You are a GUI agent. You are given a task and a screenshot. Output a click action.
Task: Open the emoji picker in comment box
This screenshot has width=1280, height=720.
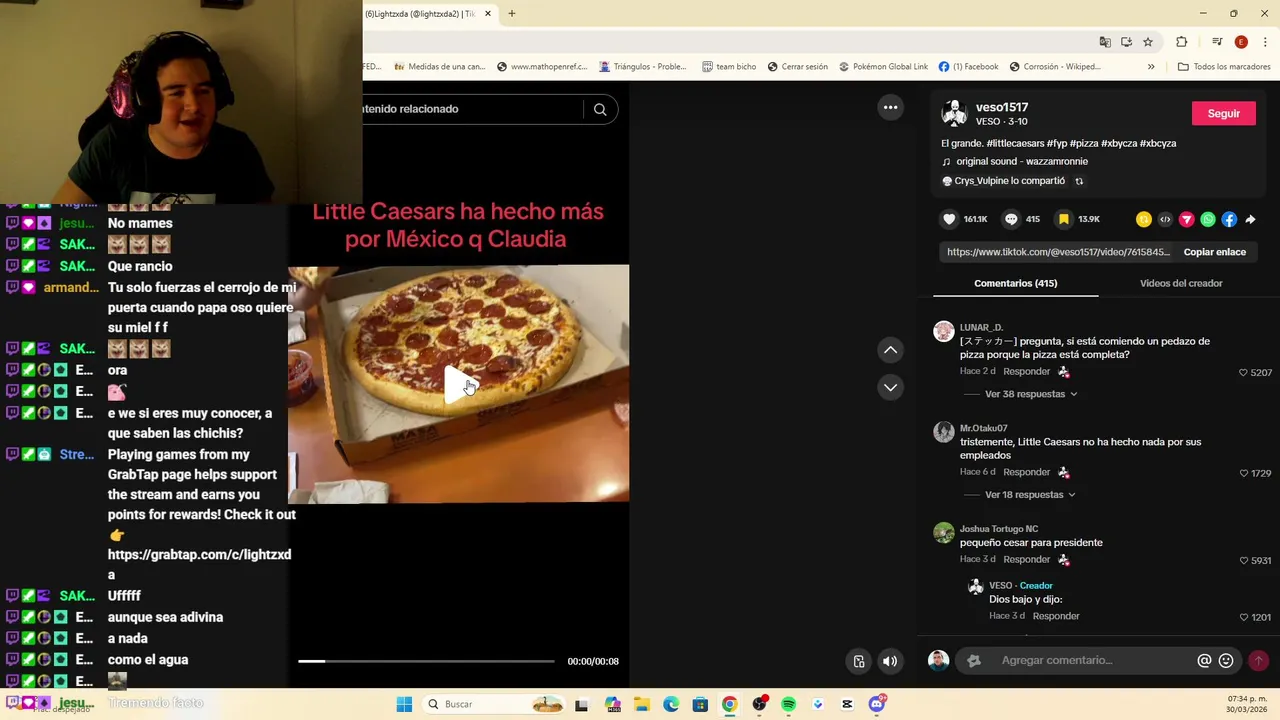coord(1226,660)
